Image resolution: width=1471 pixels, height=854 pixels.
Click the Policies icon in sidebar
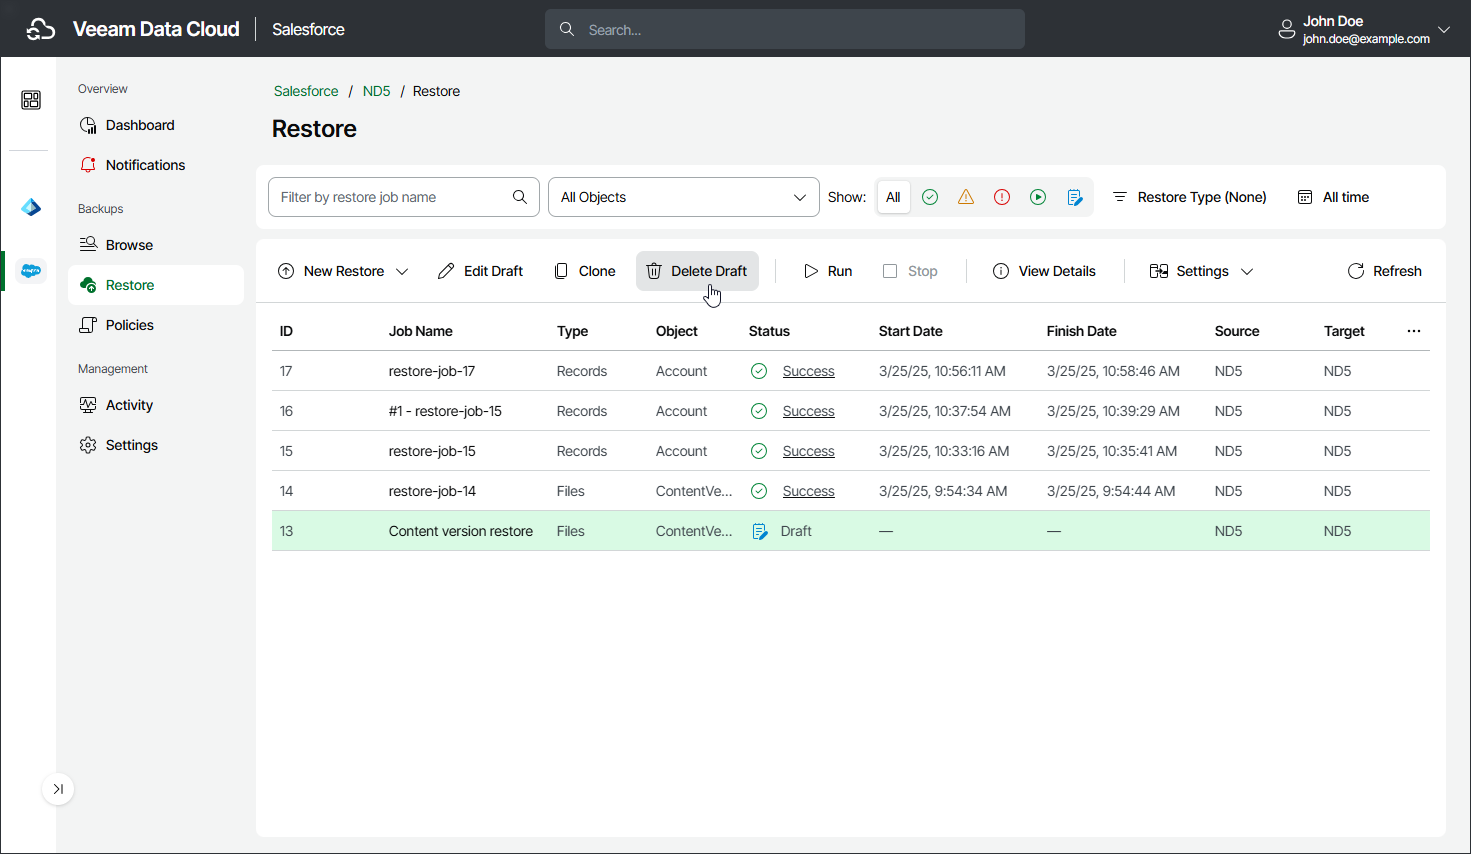[x=88, y=325]
